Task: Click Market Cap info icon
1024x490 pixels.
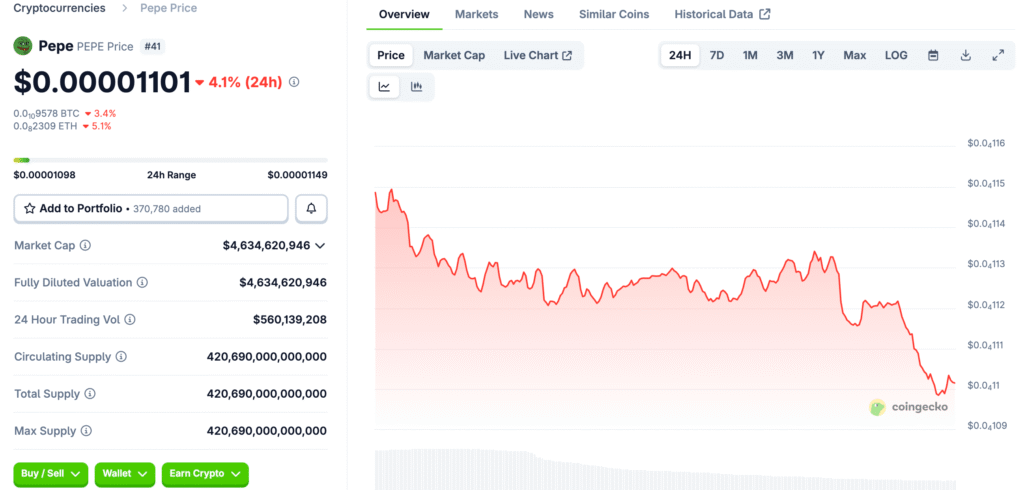Action: pos(85,246)
